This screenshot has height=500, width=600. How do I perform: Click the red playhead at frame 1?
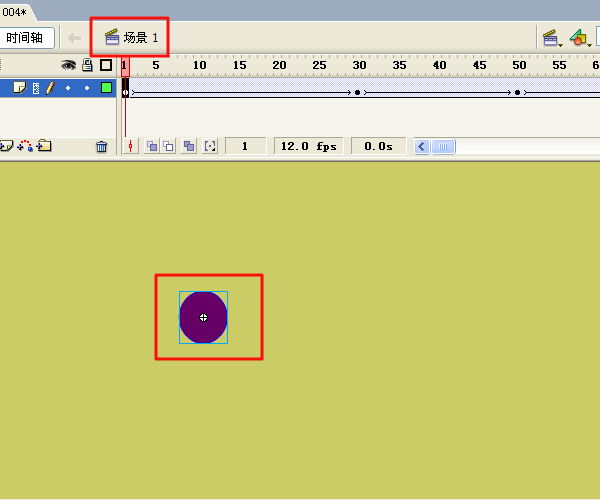tap(126, 67)
